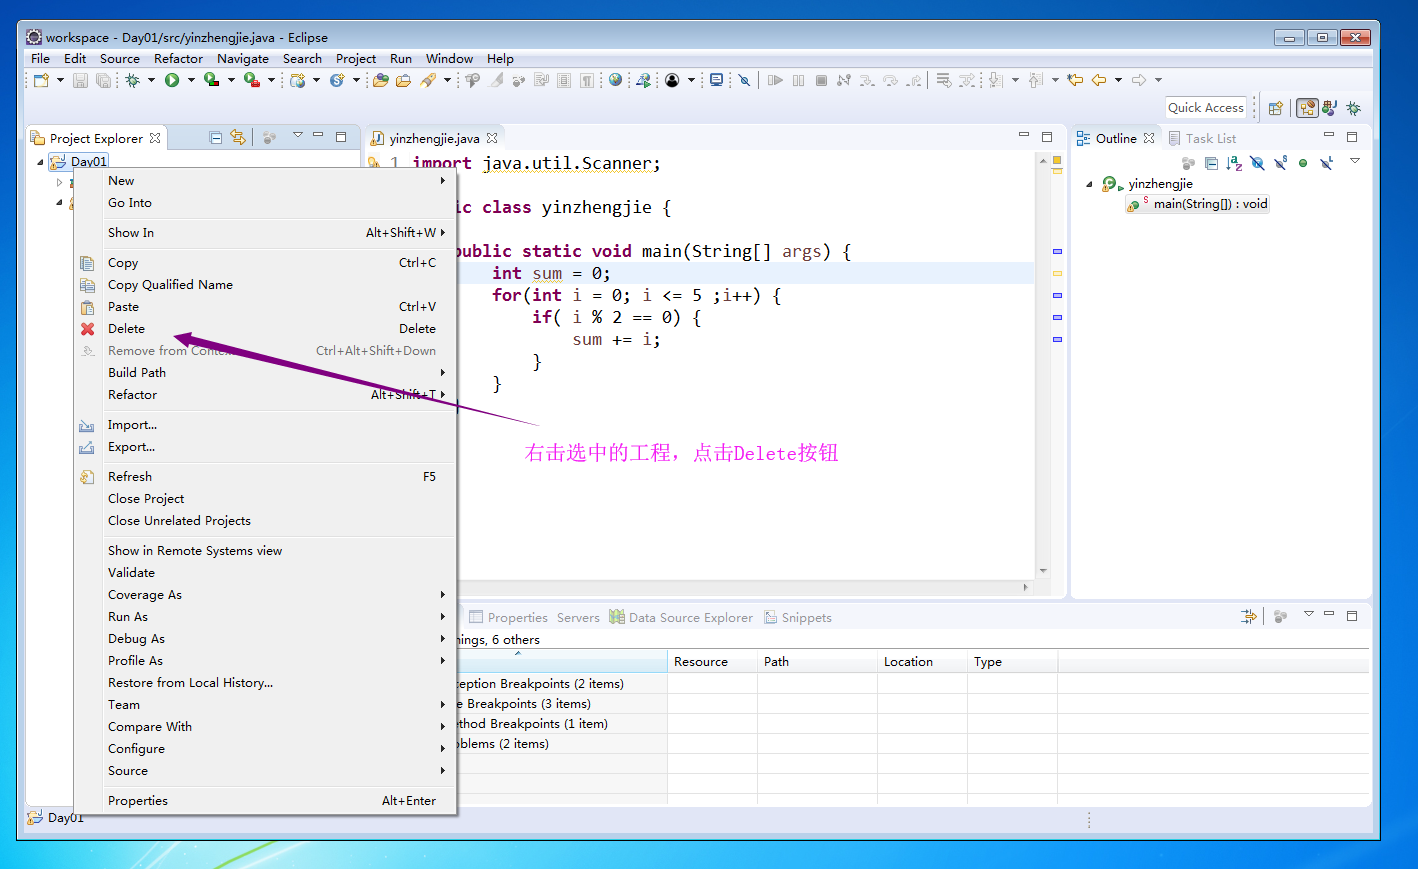Toggle Hide Fields in Outline toolbar
The image size is (1418, 869).
coord(1257,163)
